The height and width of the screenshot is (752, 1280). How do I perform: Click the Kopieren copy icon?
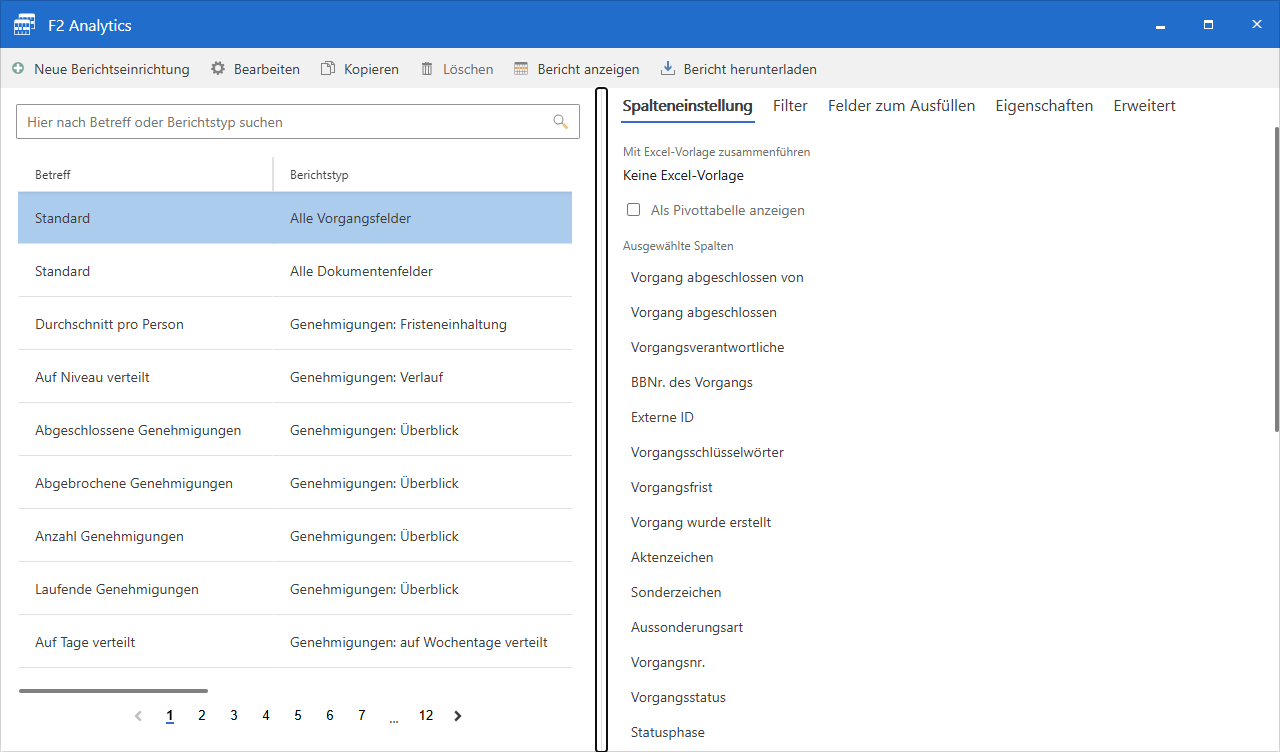tap(328, 69)
